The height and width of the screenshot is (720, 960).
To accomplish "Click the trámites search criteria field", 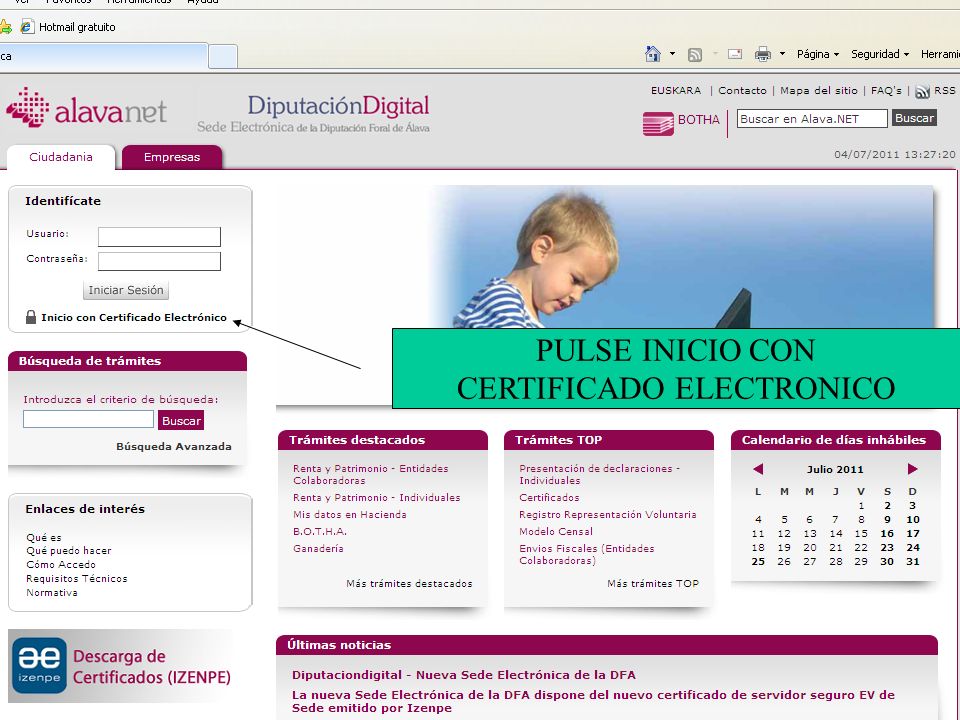I will pyautogui.click(x=88, y=419).
